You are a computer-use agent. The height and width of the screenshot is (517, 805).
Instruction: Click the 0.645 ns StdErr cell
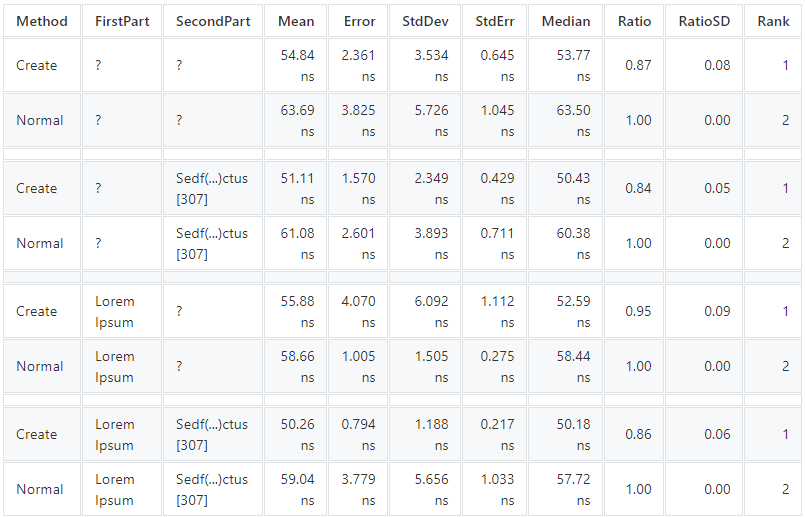[x=496, y=65]
